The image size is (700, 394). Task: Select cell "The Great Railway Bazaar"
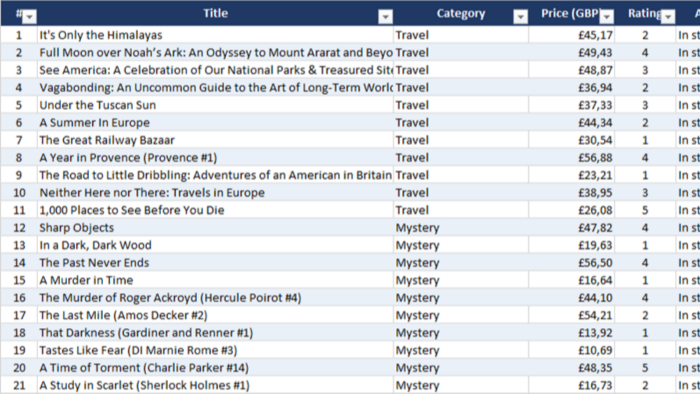coord(215,140)
